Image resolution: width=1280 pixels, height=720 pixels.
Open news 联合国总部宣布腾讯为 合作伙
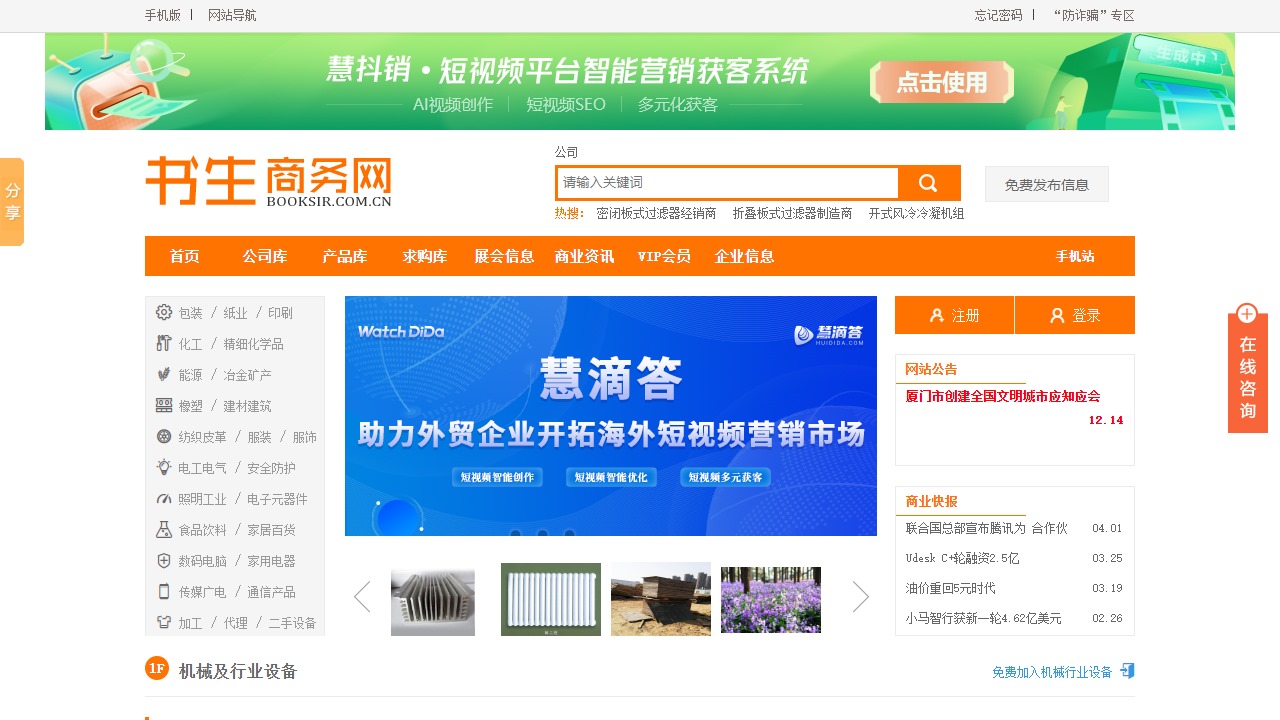coord(986,528)
